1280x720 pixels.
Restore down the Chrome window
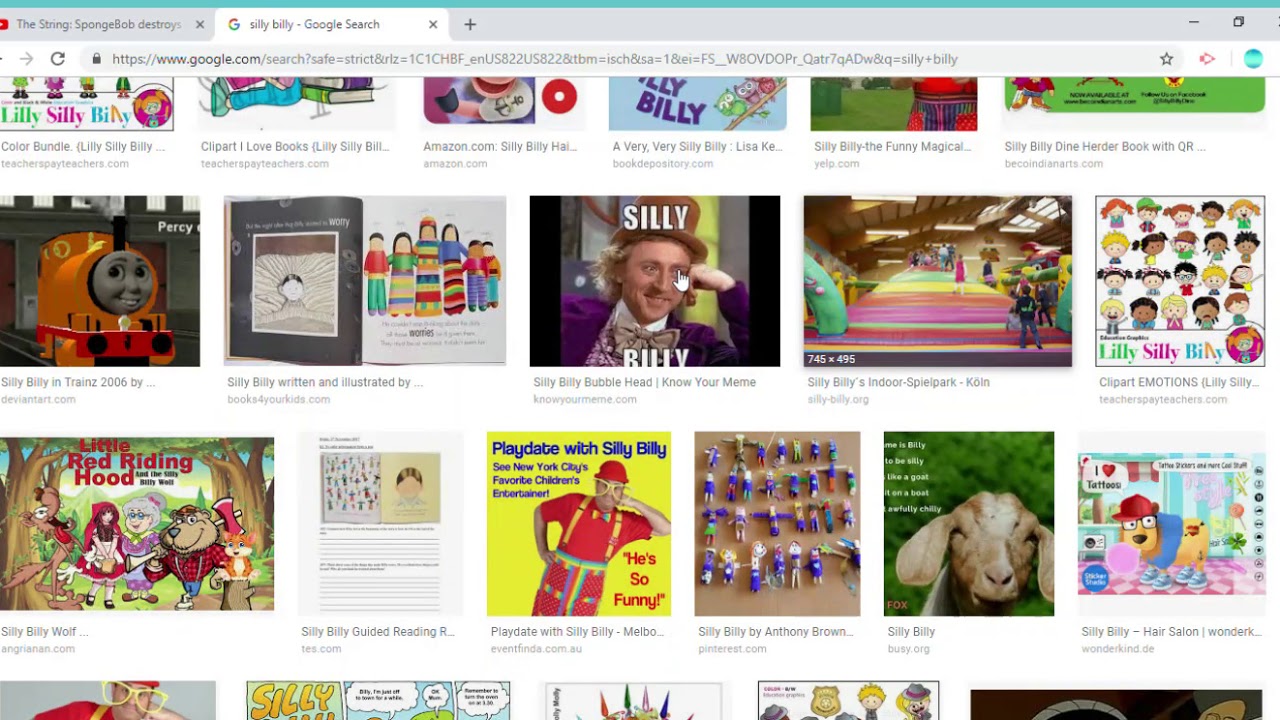click(1238, 22)
